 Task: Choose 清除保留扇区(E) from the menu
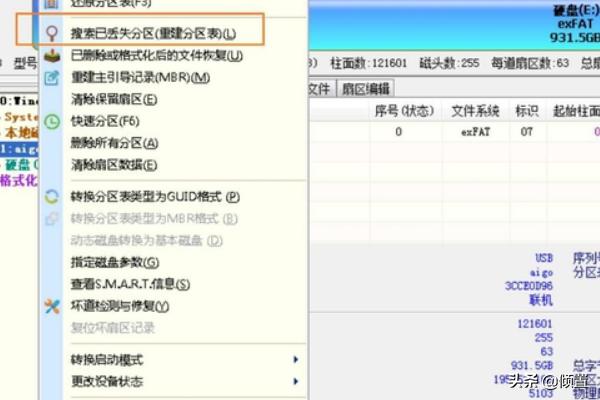(114, 100)
